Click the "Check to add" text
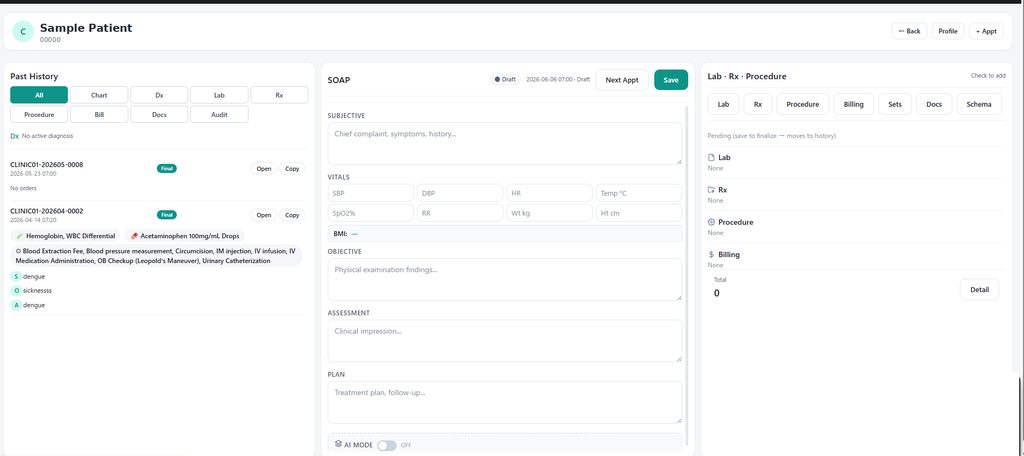Screen dimensions: 1024x456 988,76
